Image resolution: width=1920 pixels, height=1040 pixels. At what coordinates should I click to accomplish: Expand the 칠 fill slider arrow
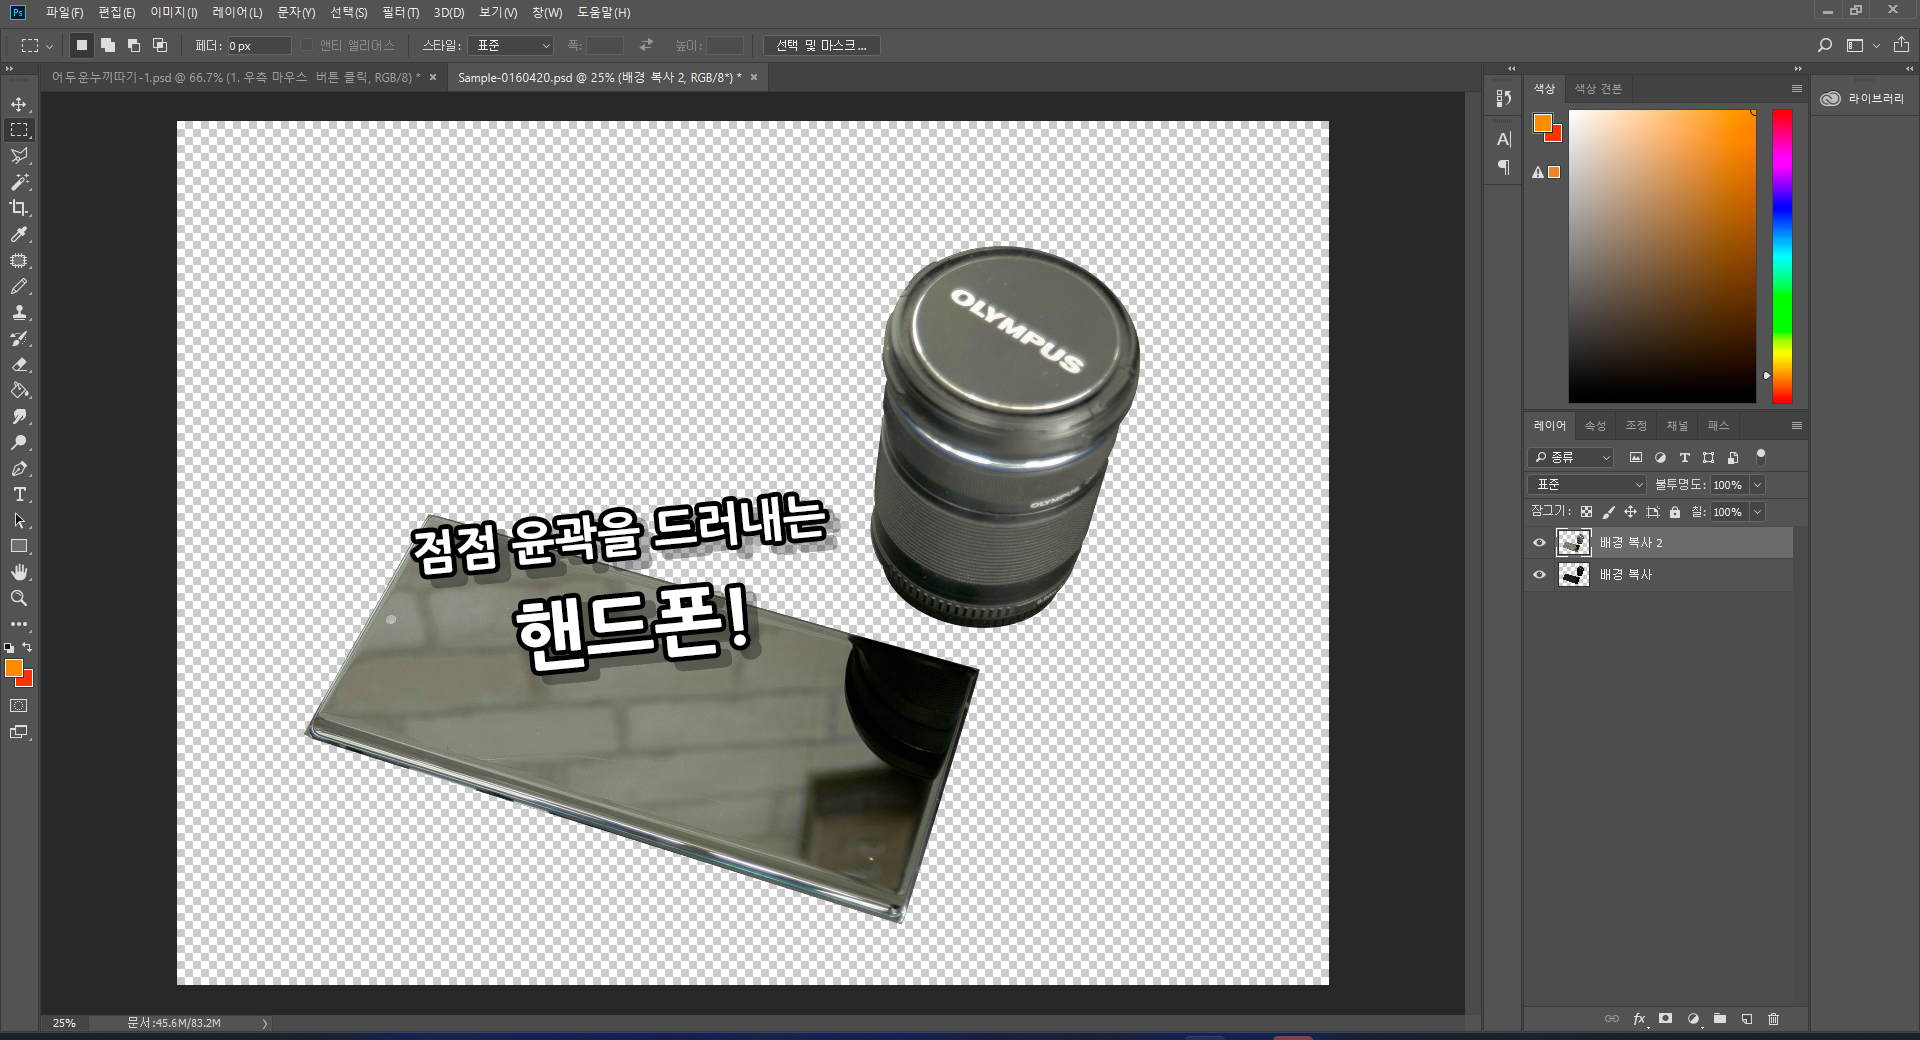tap(1757, 512)
